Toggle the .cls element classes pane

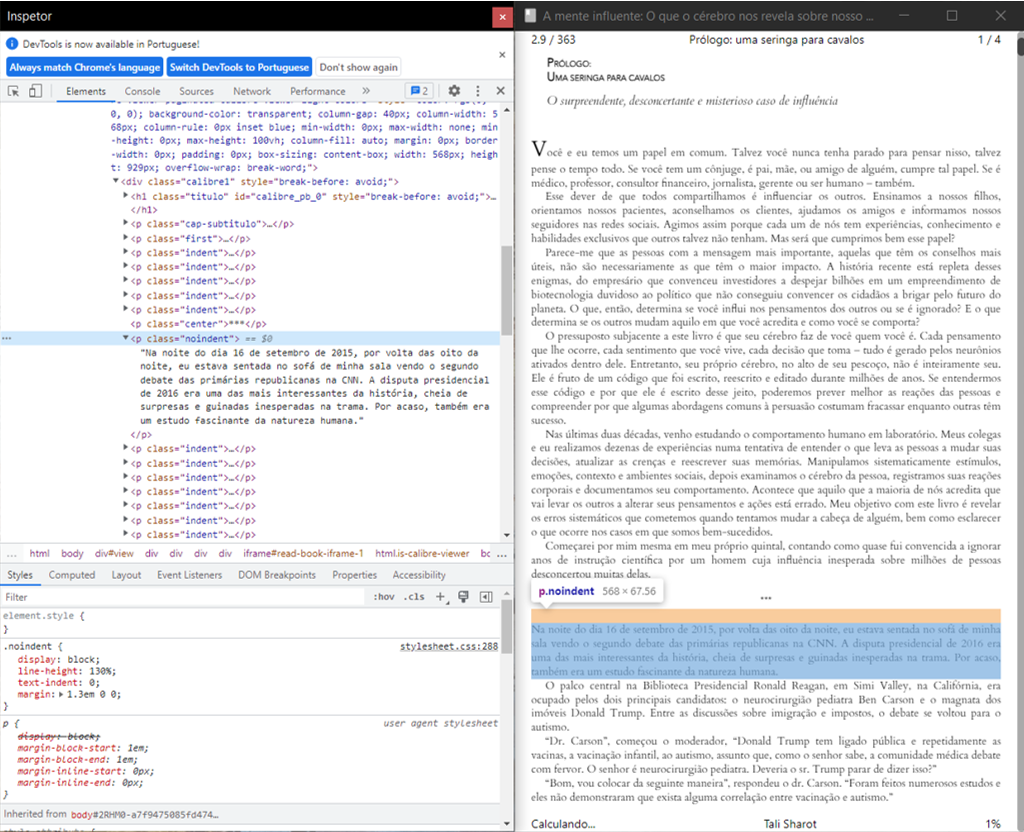[413, 597]
